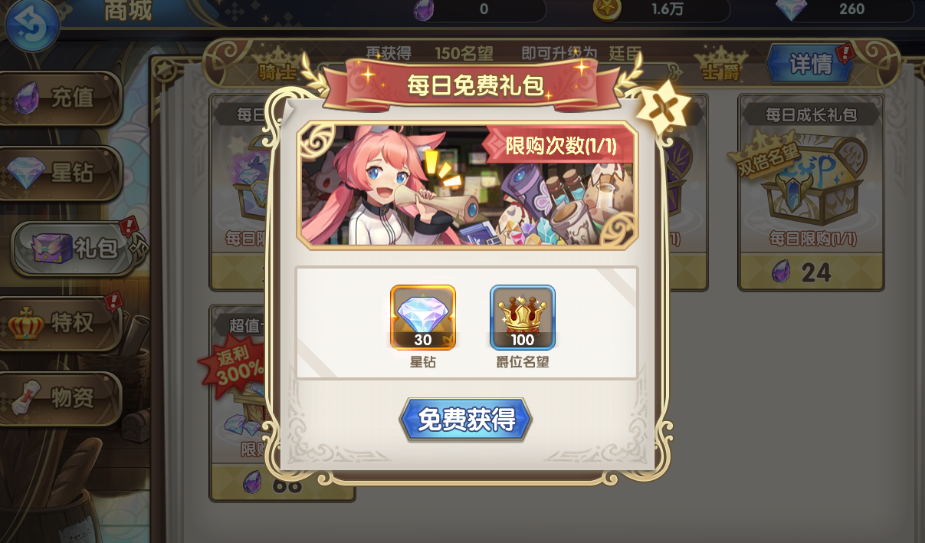Click the 士爵 rank crown icon
Screen dimensions: 925x543
pos(721,66)
